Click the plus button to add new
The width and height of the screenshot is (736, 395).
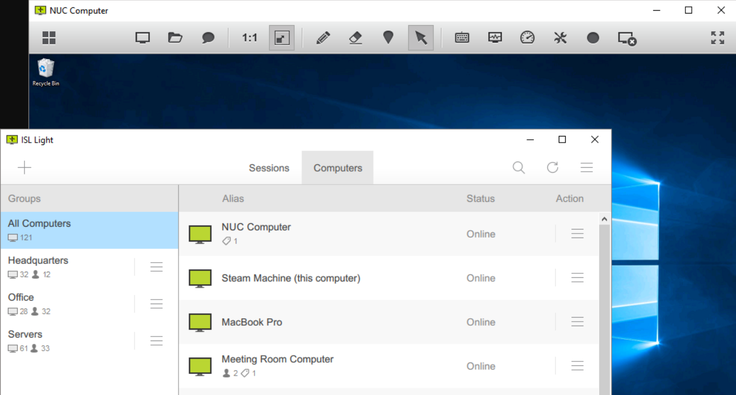(24, 167)
